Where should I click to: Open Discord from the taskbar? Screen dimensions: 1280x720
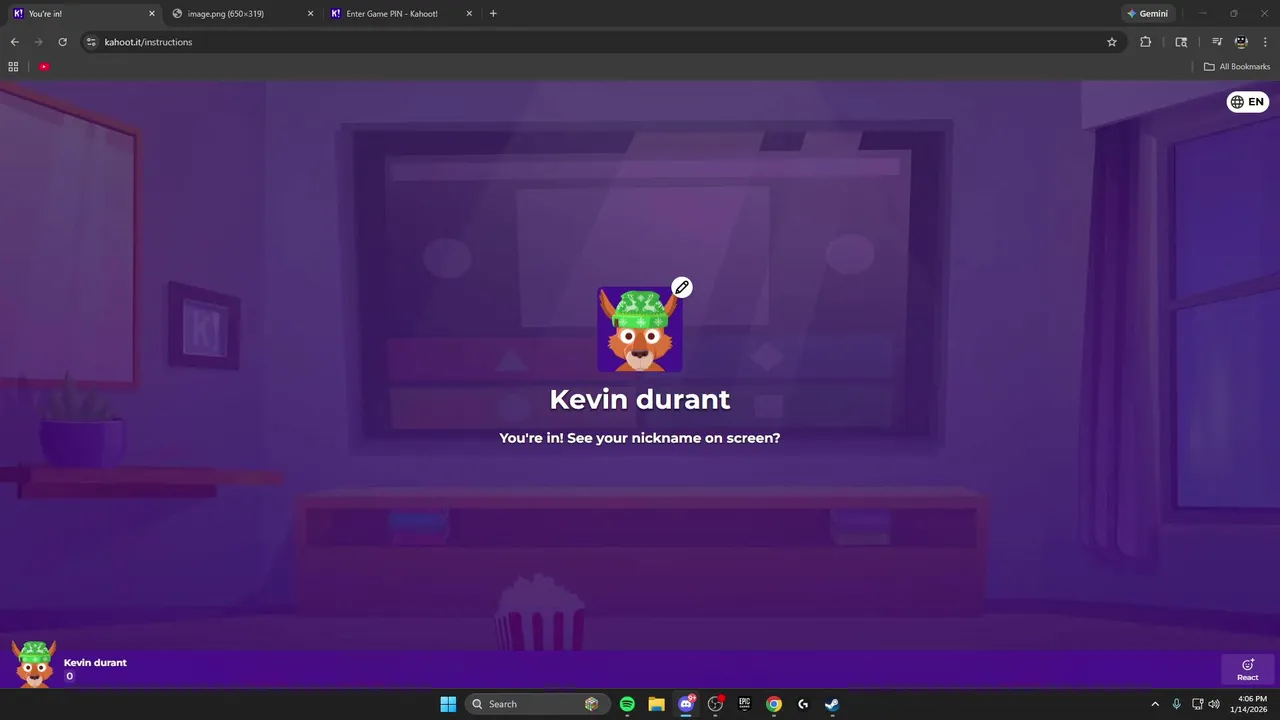(x=686, y=704)
